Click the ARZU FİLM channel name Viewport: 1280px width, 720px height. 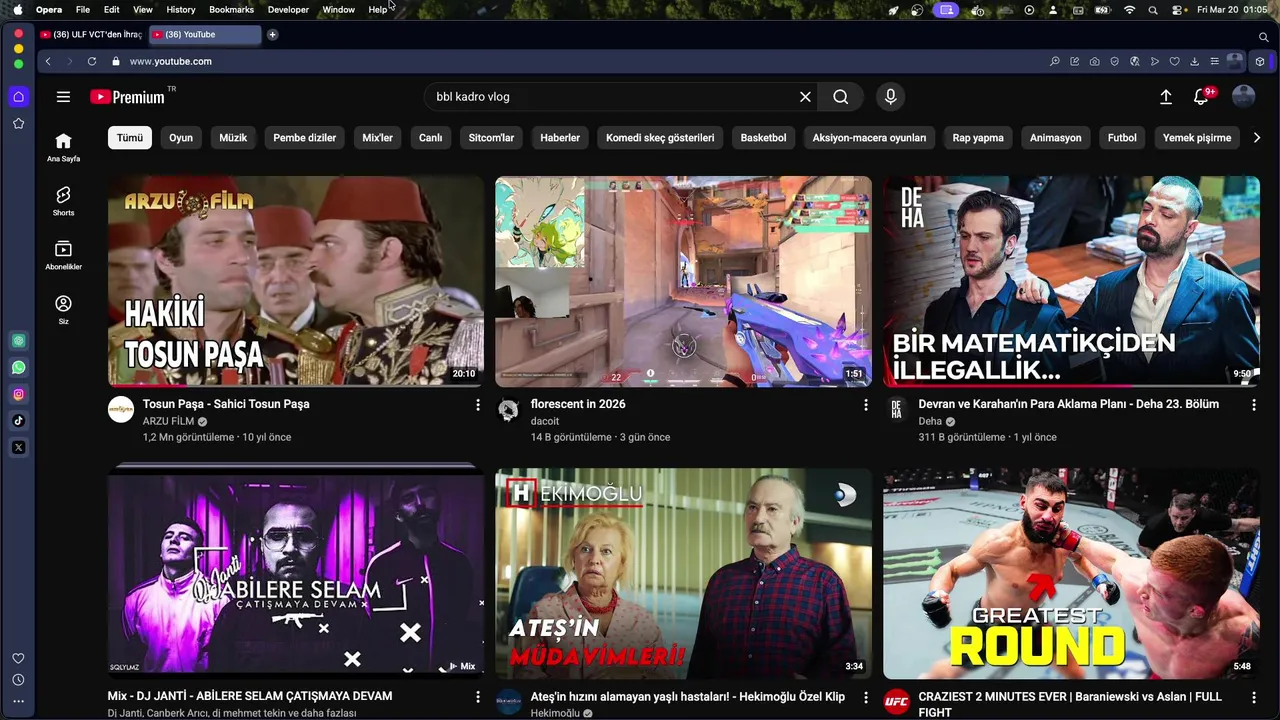pos(168,421)
